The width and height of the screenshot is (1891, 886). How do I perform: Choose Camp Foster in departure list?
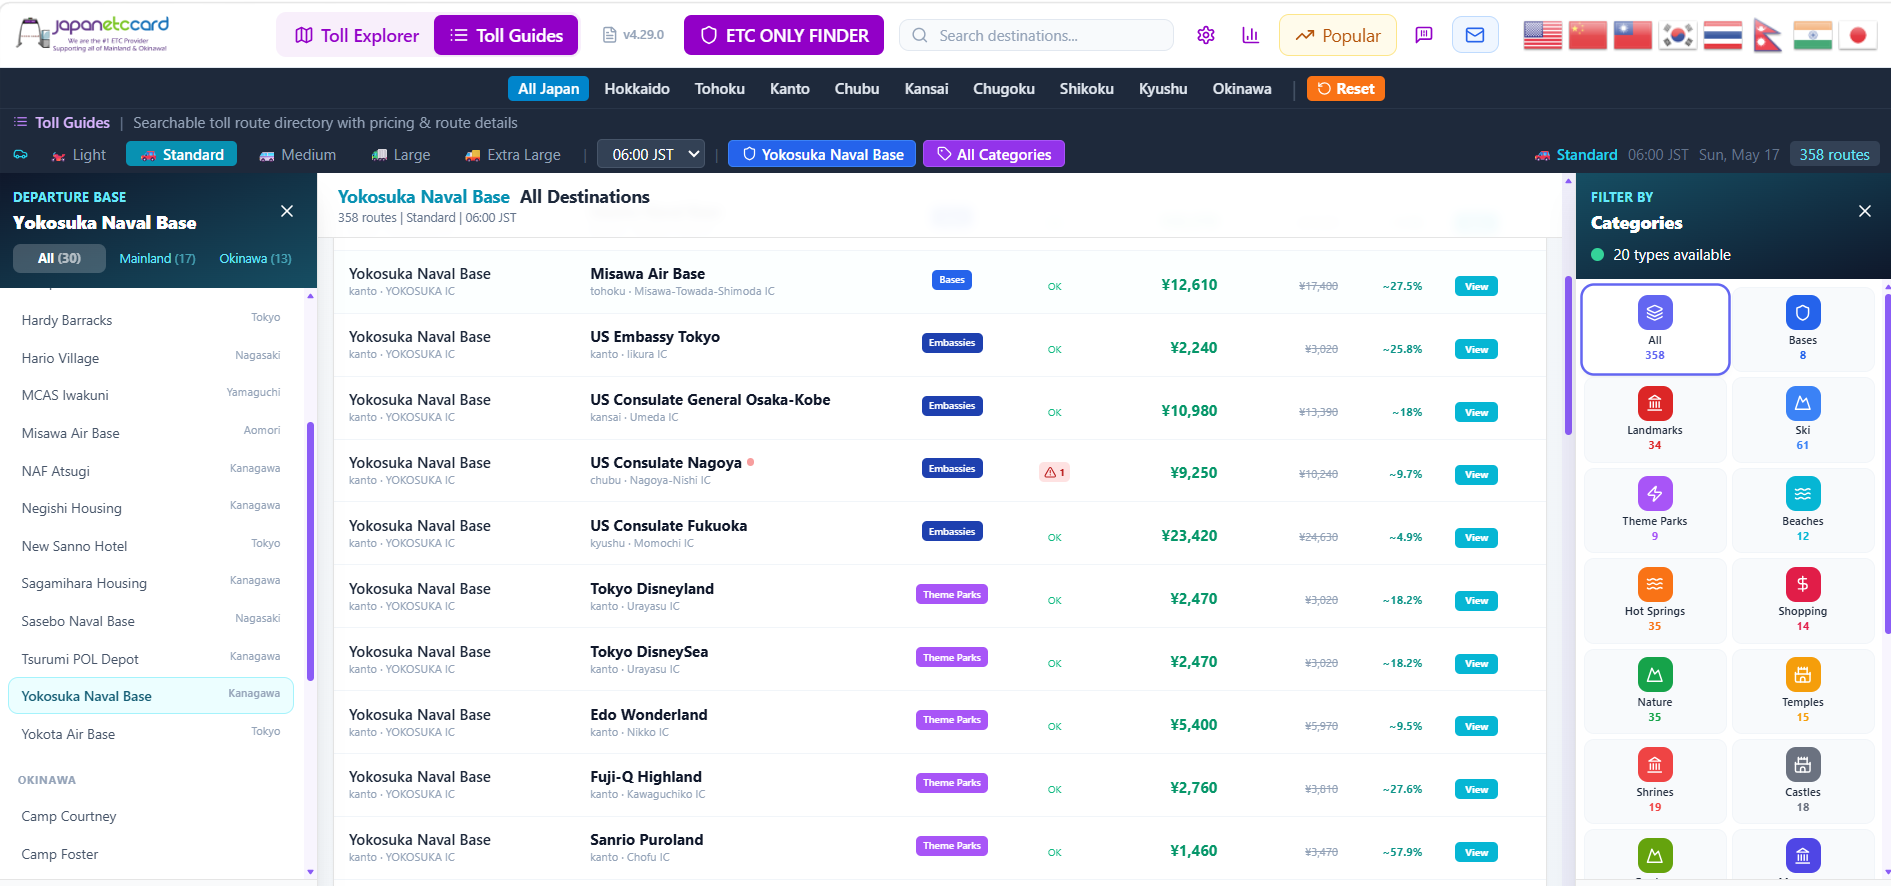point(151,854)
